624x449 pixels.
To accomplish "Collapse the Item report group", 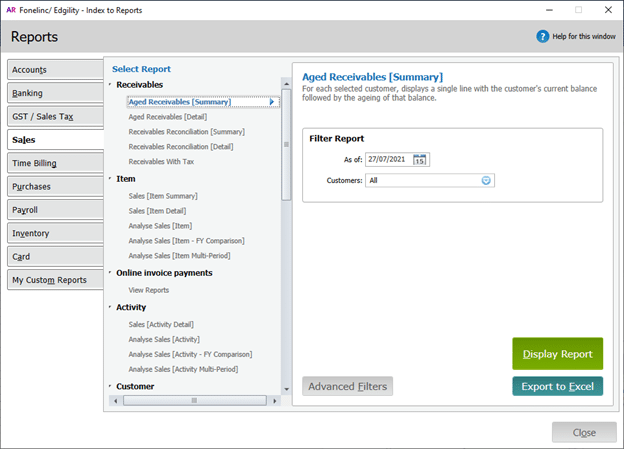I will [x=109, y=179].
